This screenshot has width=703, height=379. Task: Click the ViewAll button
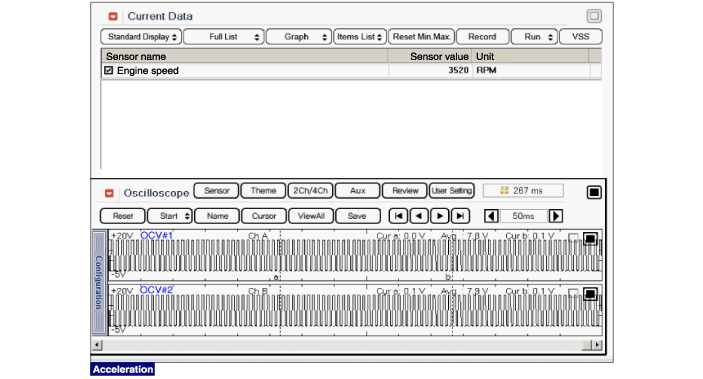(311, 216)
